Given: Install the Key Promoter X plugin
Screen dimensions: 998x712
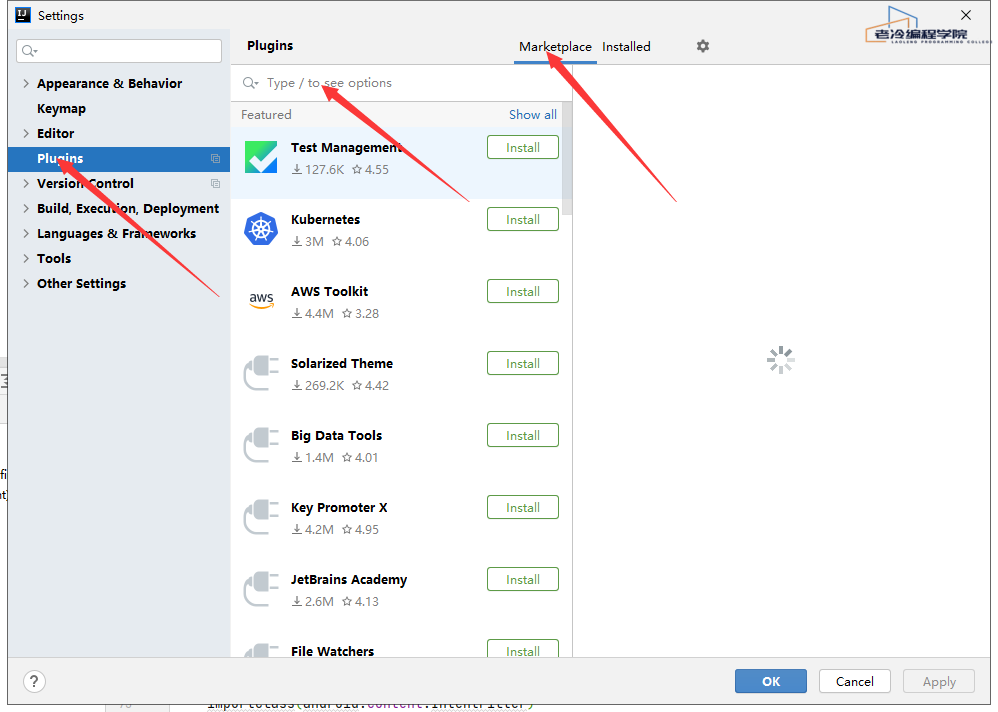Looking at the screenshot, I should click(x=523, y=506).
